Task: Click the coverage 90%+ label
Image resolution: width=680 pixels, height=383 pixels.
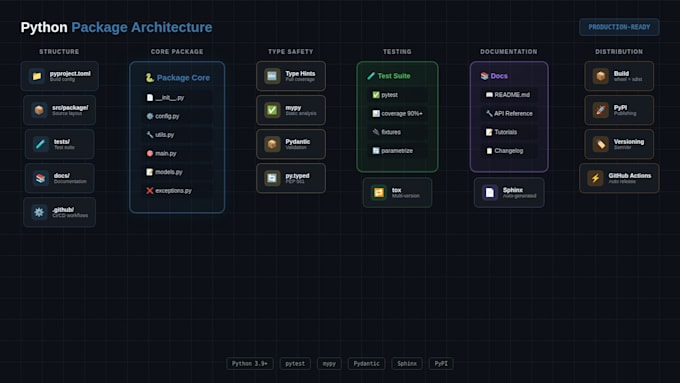Action: point(402,113)
